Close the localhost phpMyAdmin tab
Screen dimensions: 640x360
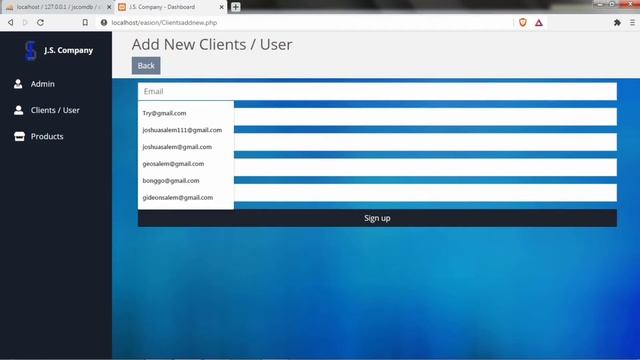pos(109,7)
